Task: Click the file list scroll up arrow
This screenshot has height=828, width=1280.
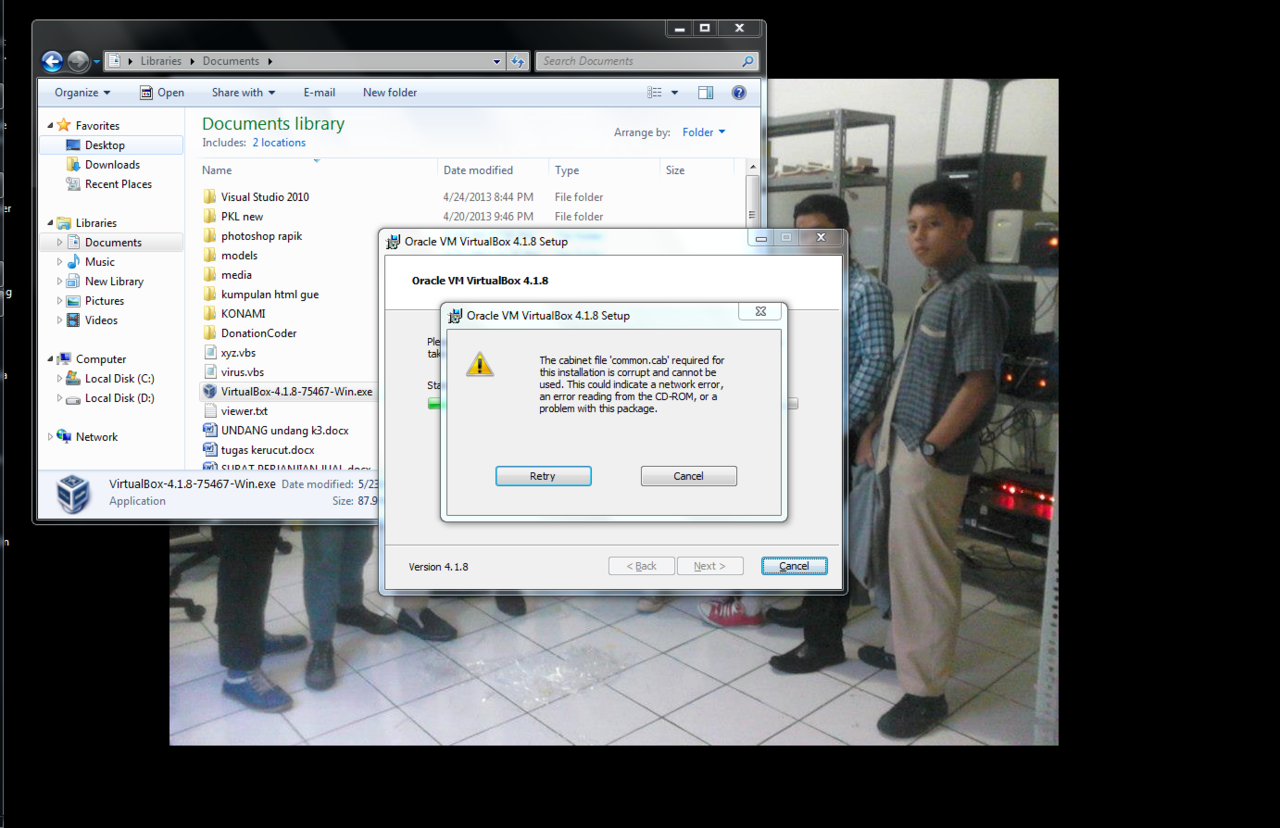Action: point(752,168)
